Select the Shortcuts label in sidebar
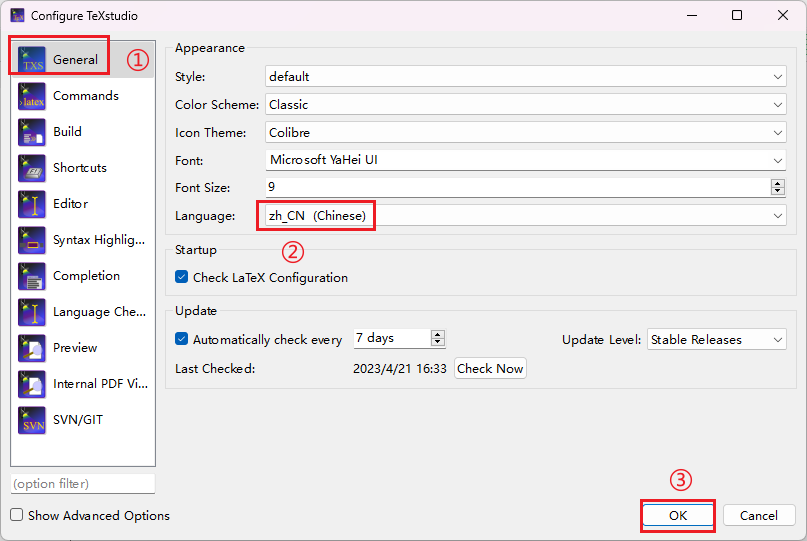 [x=80, y=168]
